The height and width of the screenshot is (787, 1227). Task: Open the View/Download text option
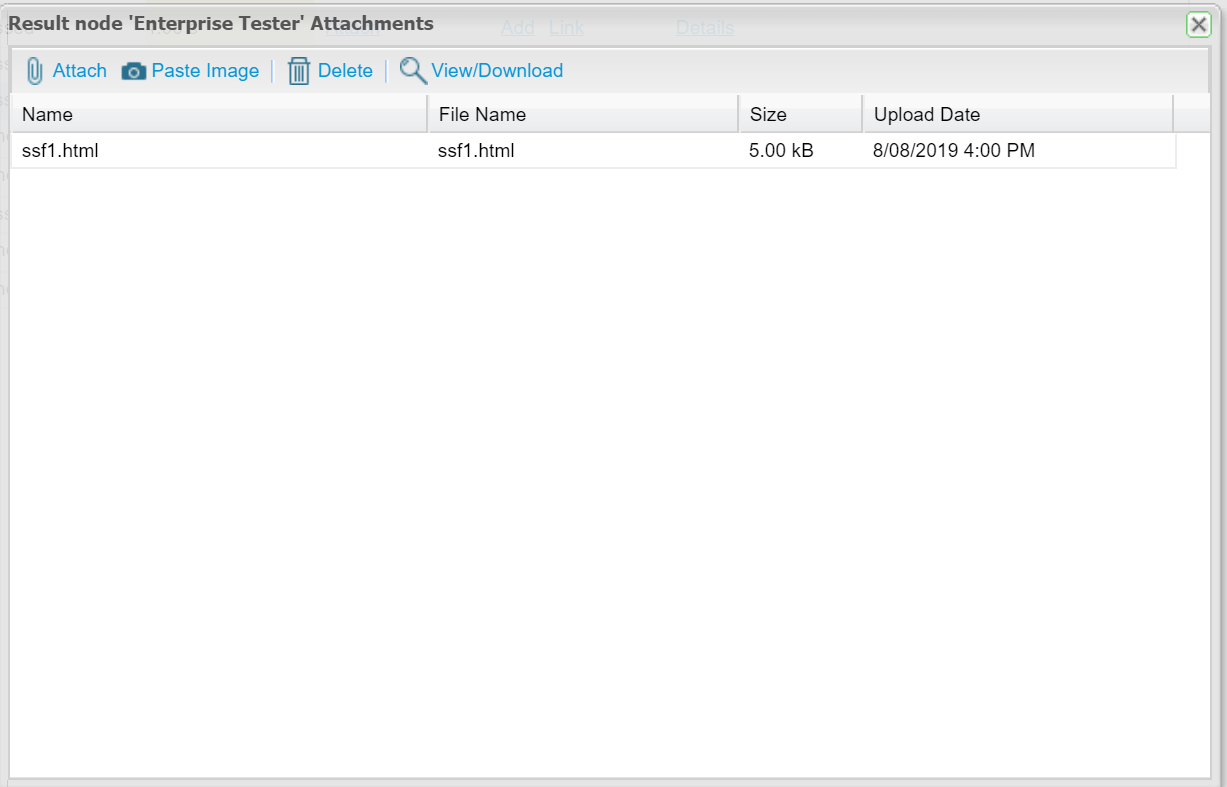coord(497,71)
